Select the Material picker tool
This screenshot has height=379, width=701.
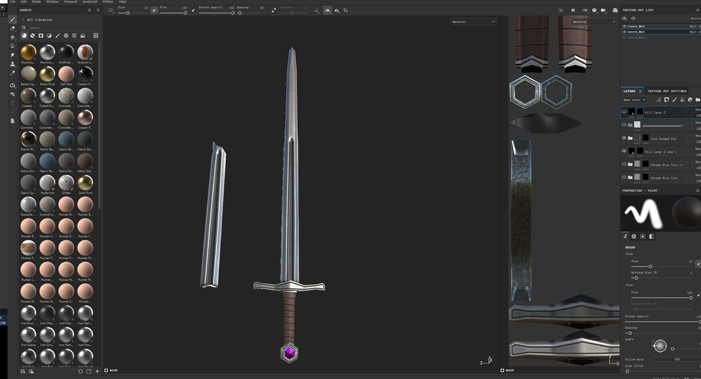pos(13,73)
